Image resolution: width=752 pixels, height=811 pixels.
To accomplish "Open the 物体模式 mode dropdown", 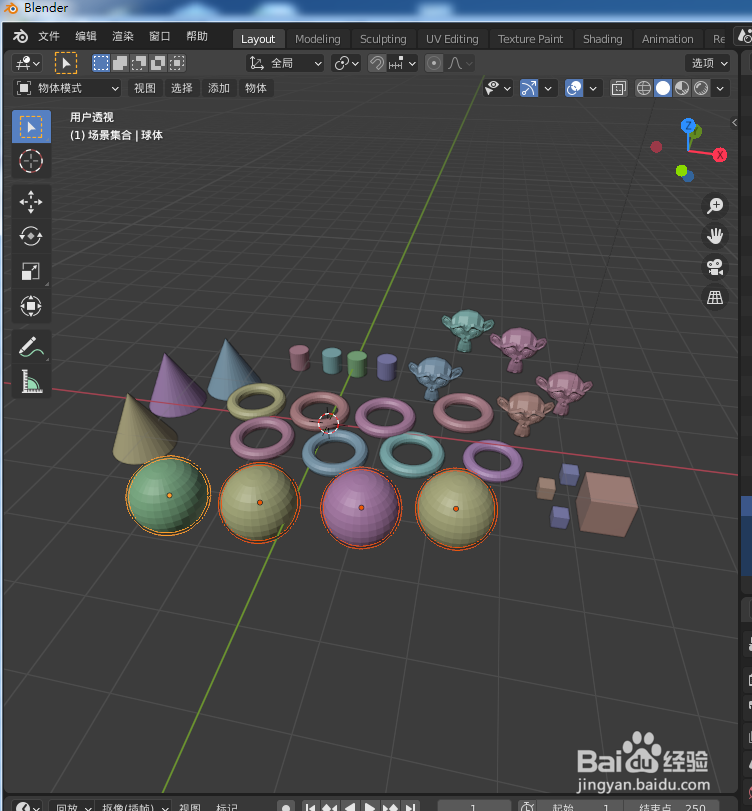I will tap(67, 88).
